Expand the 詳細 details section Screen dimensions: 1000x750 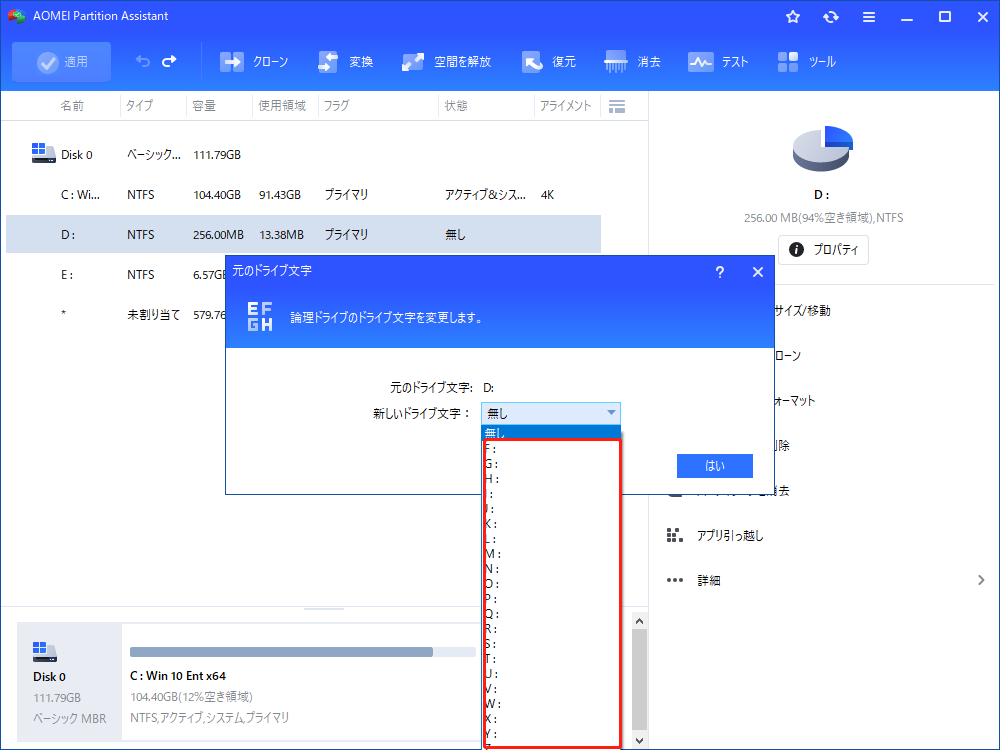click(826, 580)
